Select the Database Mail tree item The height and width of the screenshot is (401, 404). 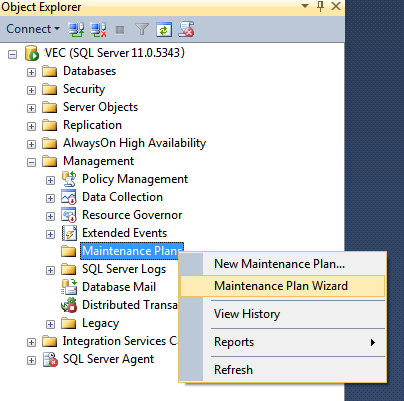point(119,287)
